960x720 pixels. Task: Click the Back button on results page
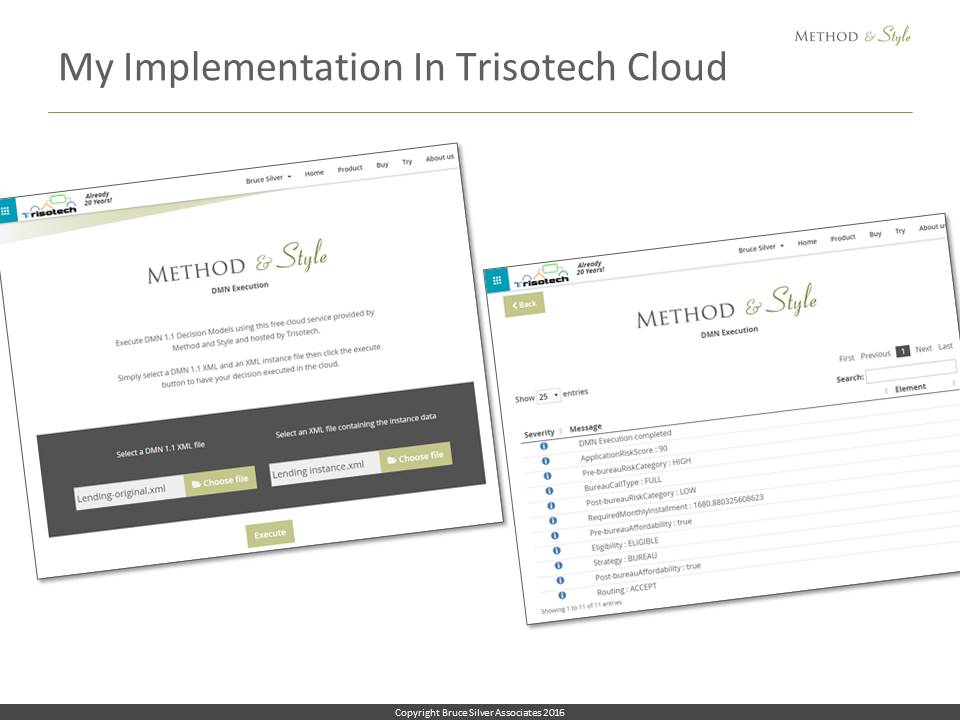(524, 304)
